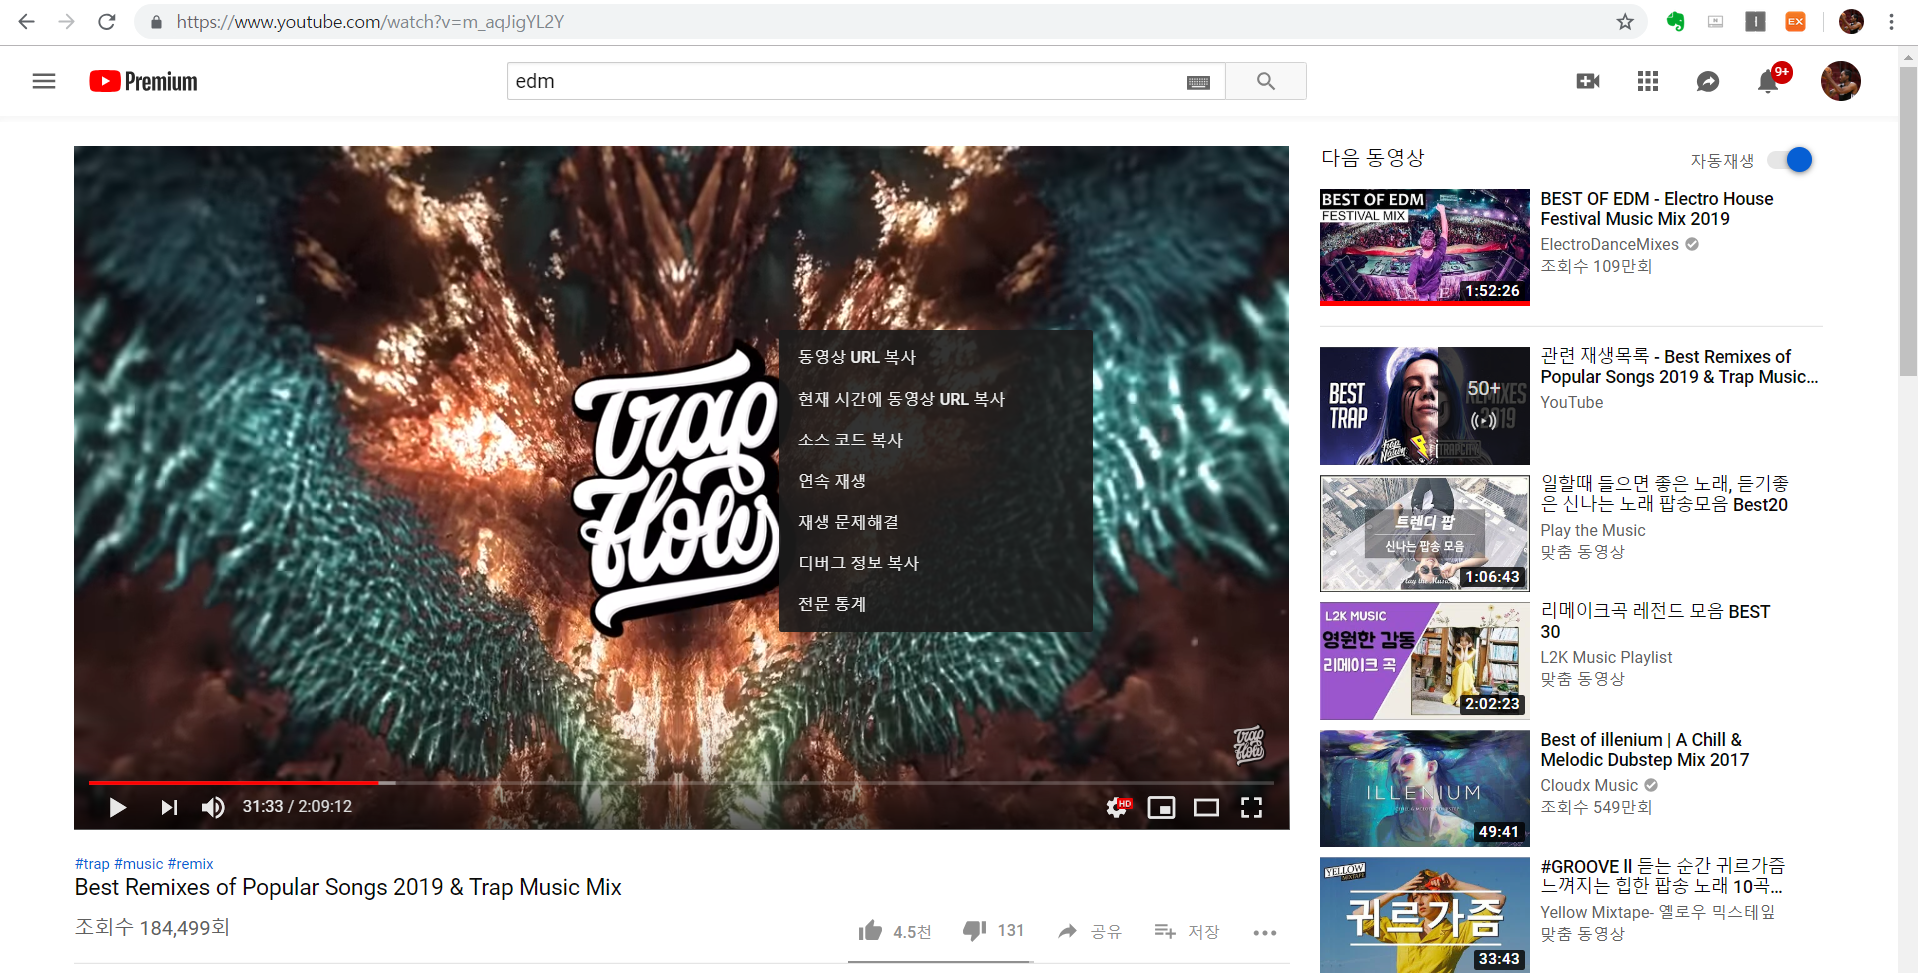Image resolution: width=1918 pixels, height=973 pixels.
Task: Play the video with the play button
Action: 117,807
